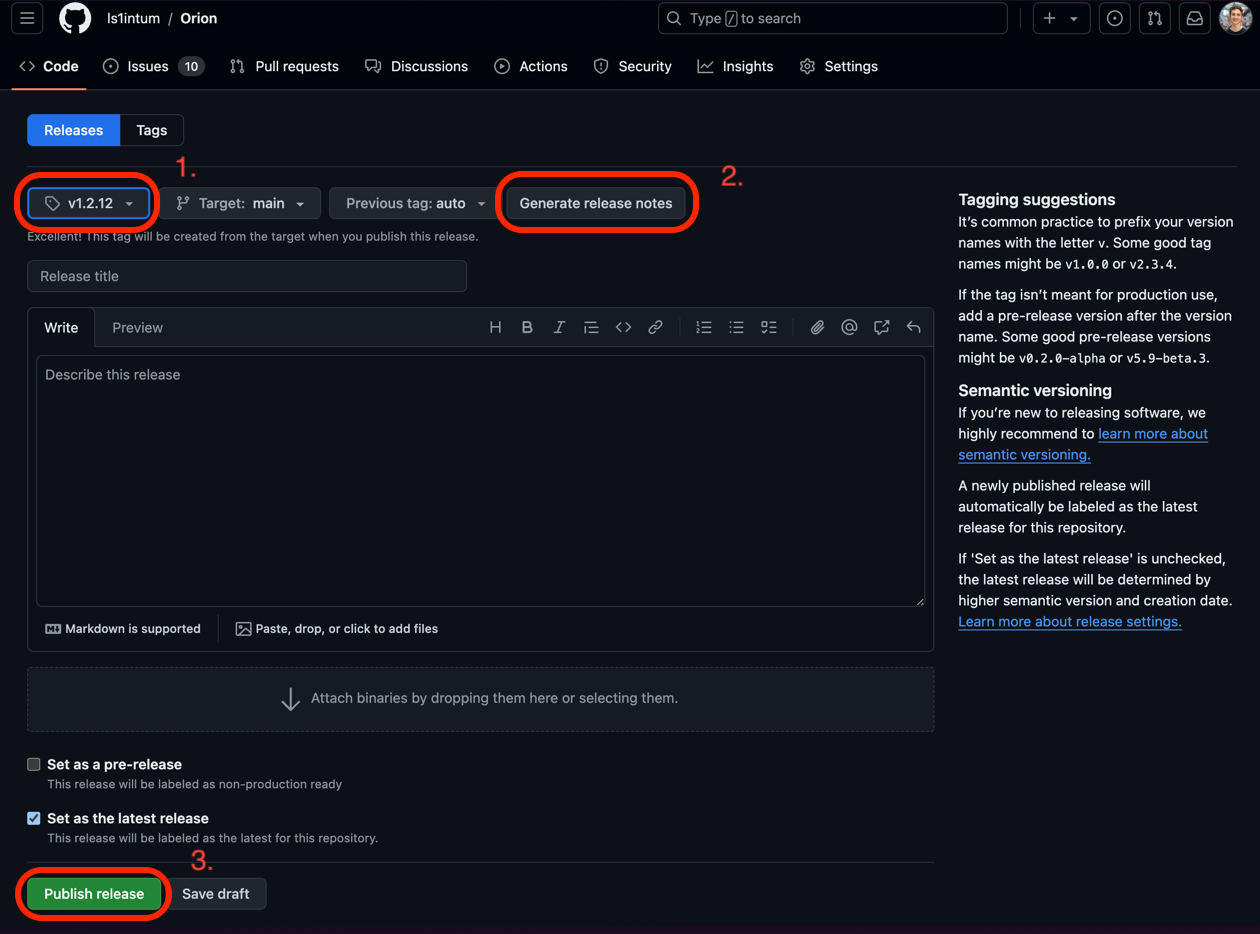Switch to the Tags view
The height and width of the screenshot is (934, 1260).
click(151, 130)
